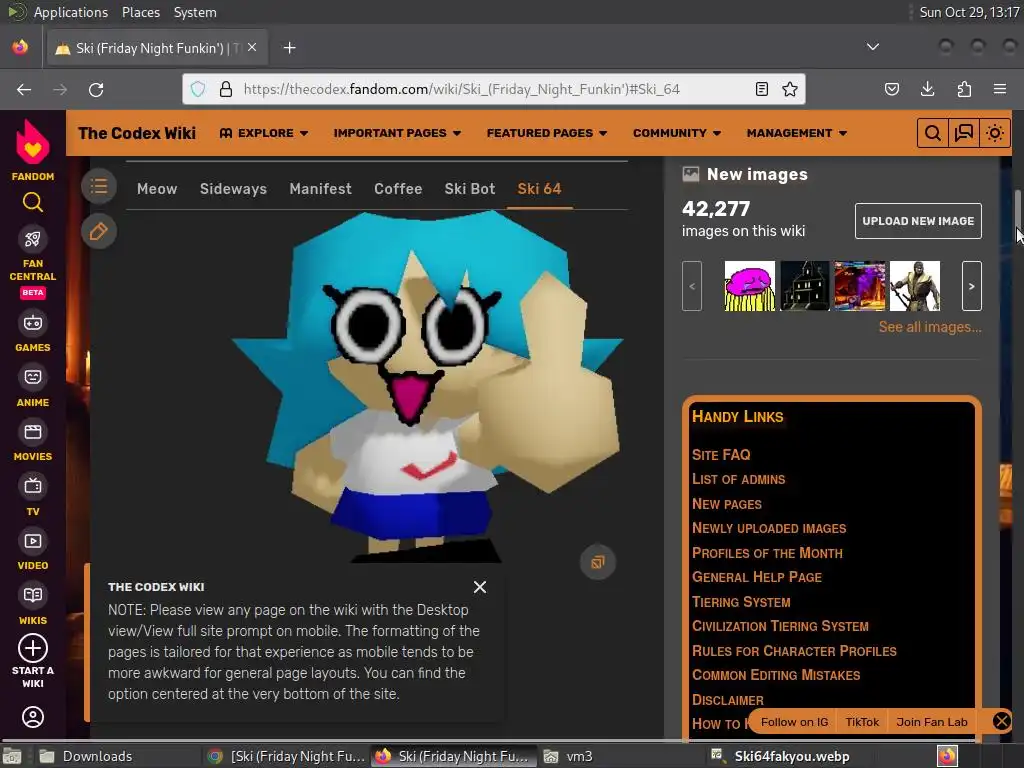Screen dimensions: 1024x768
Task: Click Firefox back arrow
Action: [x=24, y=89]
